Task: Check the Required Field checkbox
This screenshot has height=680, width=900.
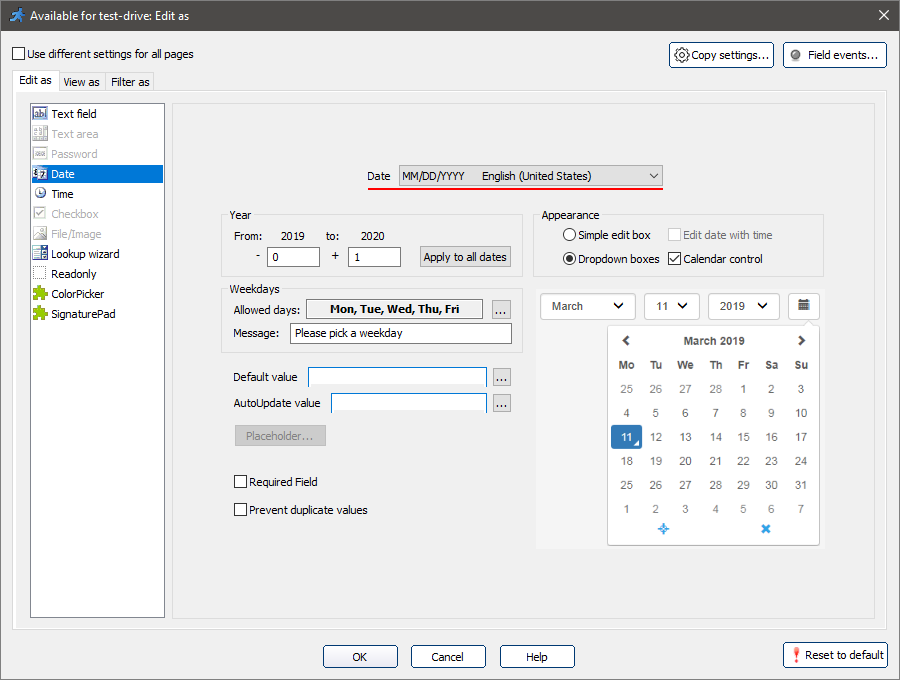Action: coord(240,482)
